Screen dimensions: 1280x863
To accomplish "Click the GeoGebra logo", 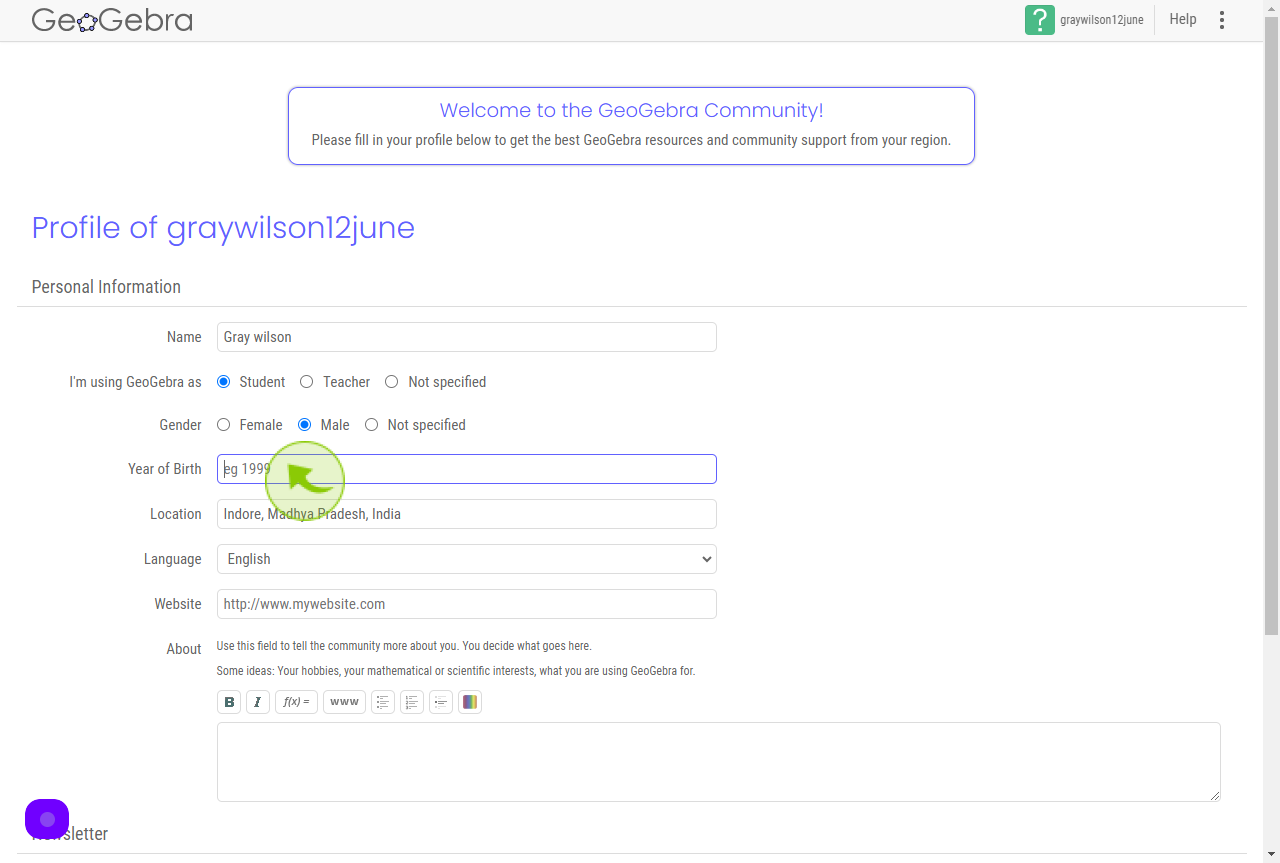I will pyautogui.click(x=112, y=20).
